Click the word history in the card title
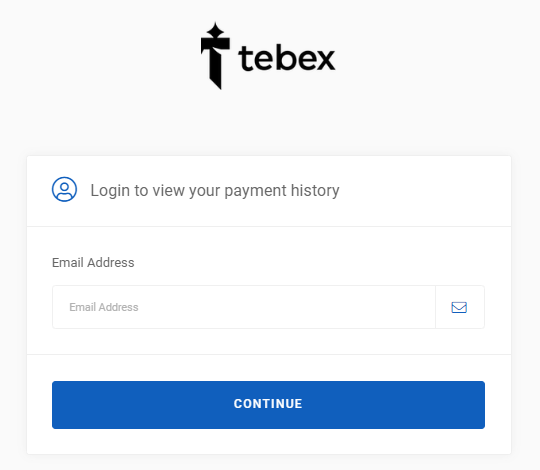540x470 pixels. (315, 190)
